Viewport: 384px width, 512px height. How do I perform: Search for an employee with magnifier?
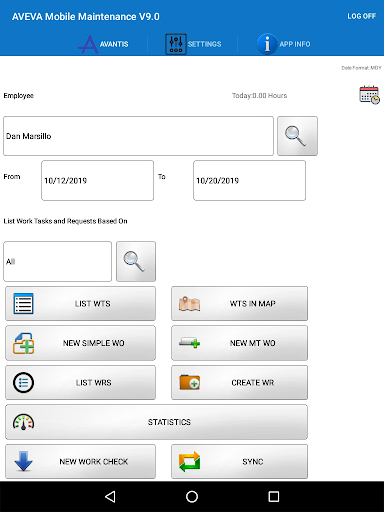(297, 136)
